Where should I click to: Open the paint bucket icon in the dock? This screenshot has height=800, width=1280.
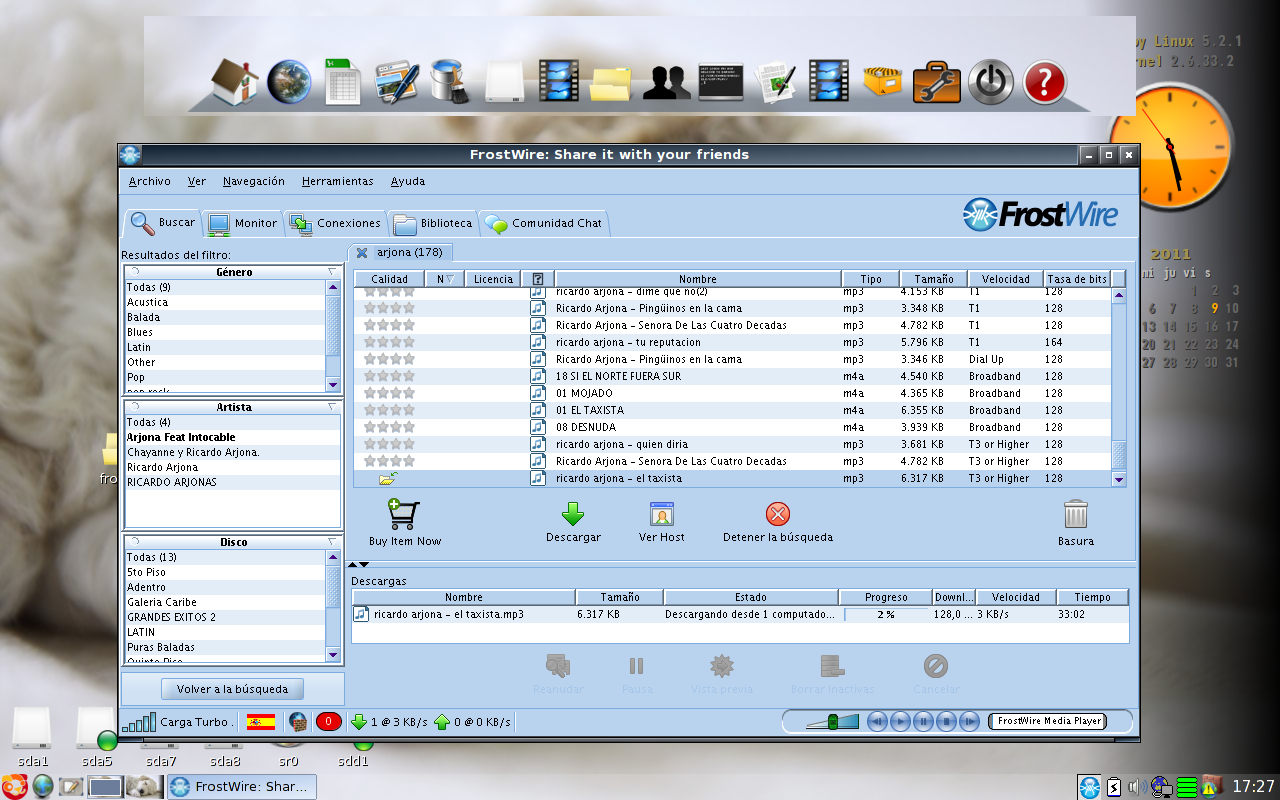click(450, 81)
